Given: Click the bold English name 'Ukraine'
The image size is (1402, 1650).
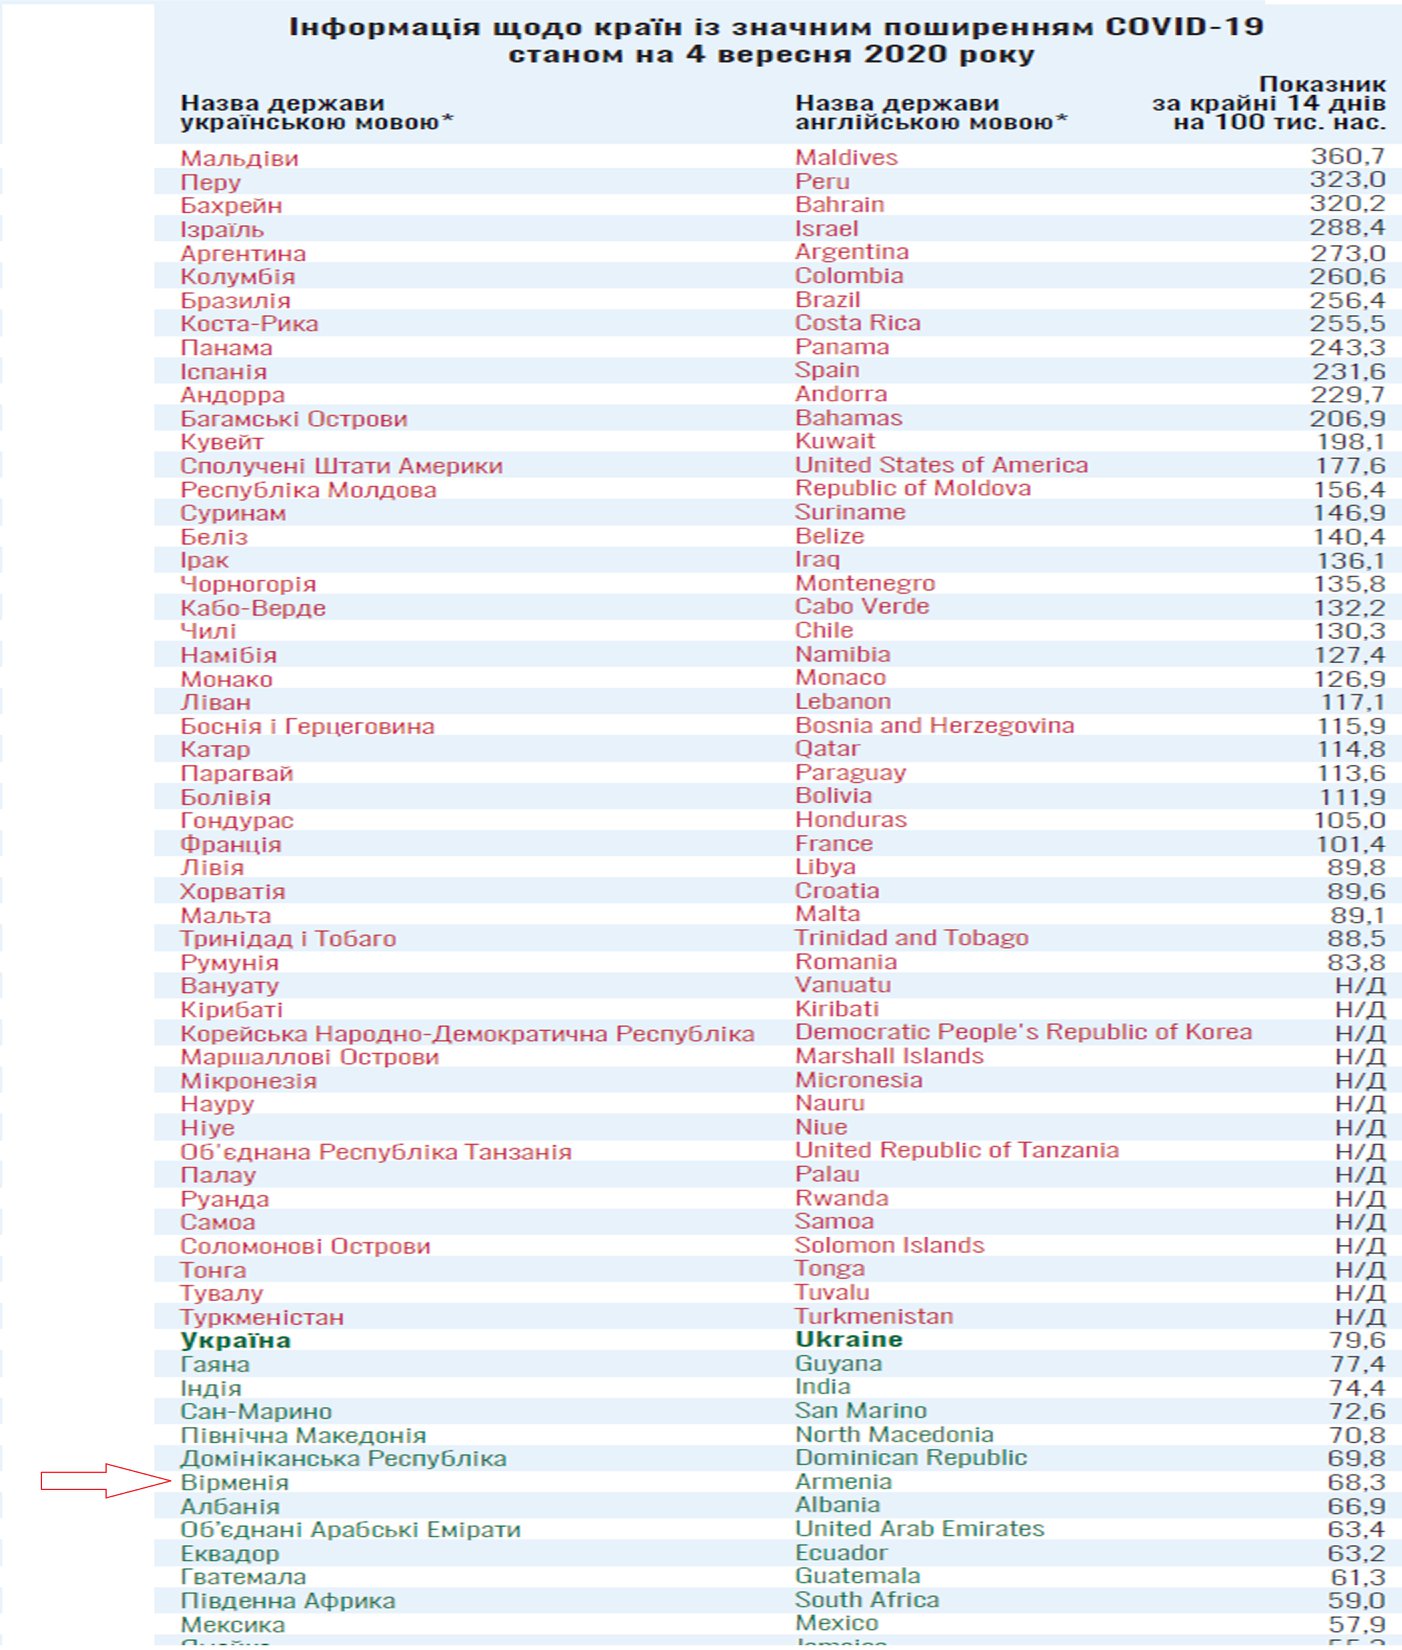Looking at the screenshot, I should pyautogui.click(x=848, y=1339).
